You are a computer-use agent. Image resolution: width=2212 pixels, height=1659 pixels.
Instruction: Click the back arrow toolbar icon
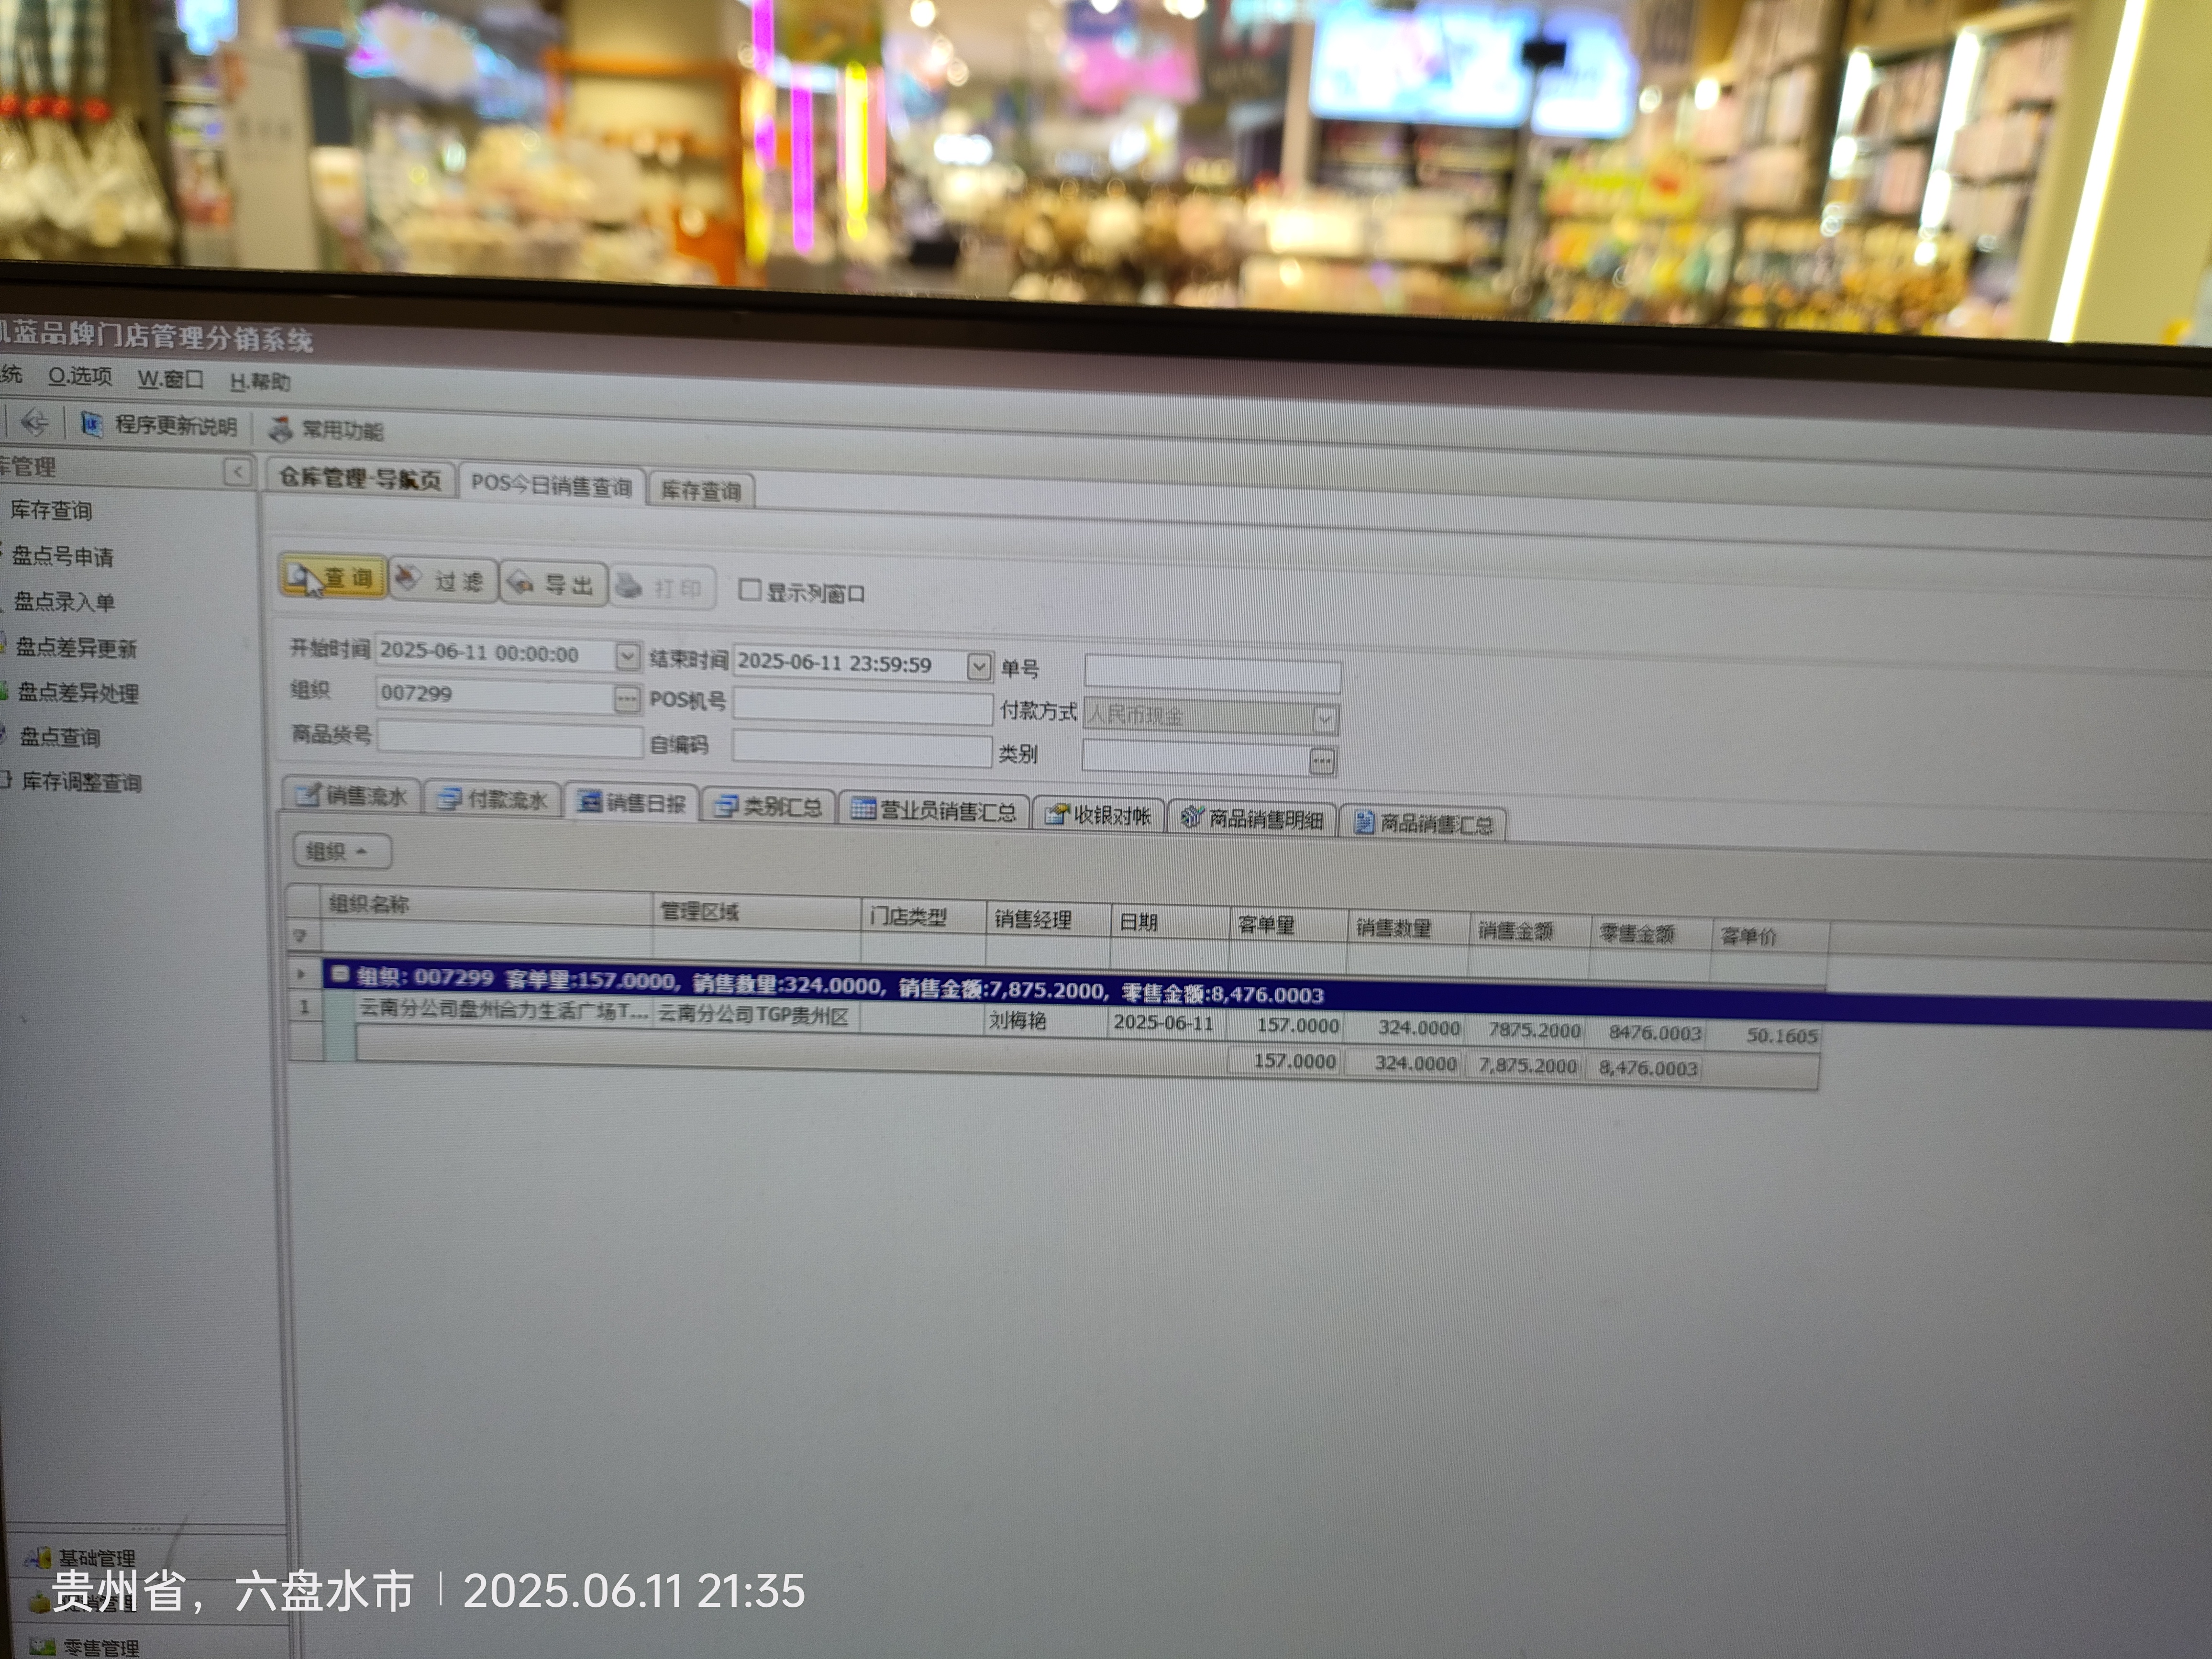(x=34, y=422)
